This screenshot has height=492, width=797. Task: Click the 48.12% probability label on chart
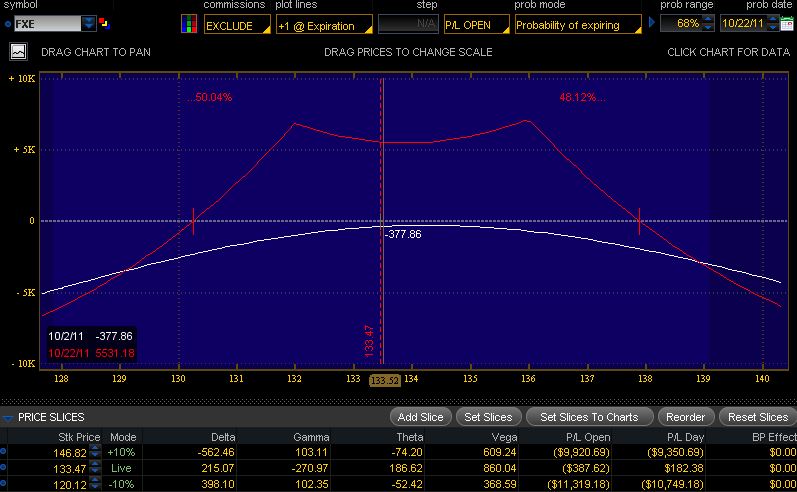point(583,97)
